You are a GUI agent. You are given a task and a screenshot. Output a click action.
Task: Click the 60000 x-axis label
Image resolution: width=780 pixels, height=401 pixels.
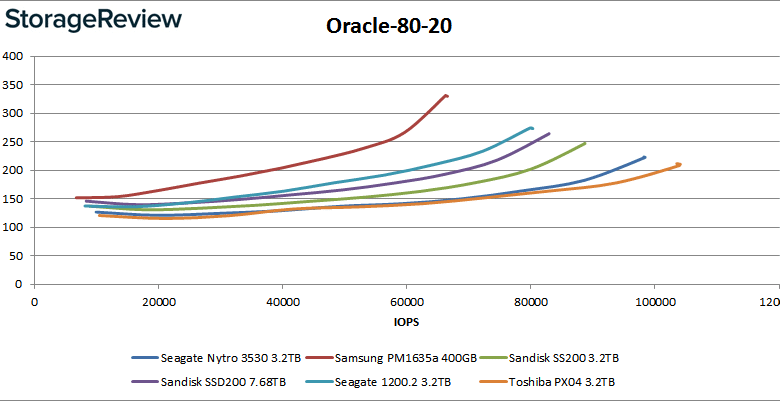[x=406, y=301]
